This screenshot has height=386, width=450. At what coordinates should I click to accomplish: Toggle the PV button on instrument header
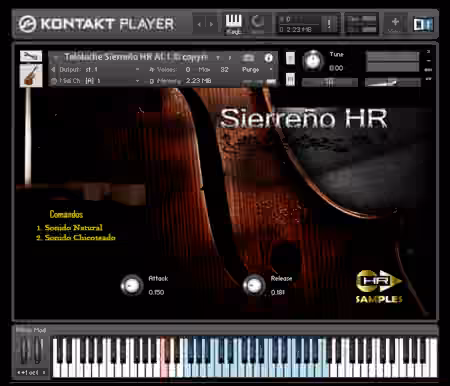[428, 79]
